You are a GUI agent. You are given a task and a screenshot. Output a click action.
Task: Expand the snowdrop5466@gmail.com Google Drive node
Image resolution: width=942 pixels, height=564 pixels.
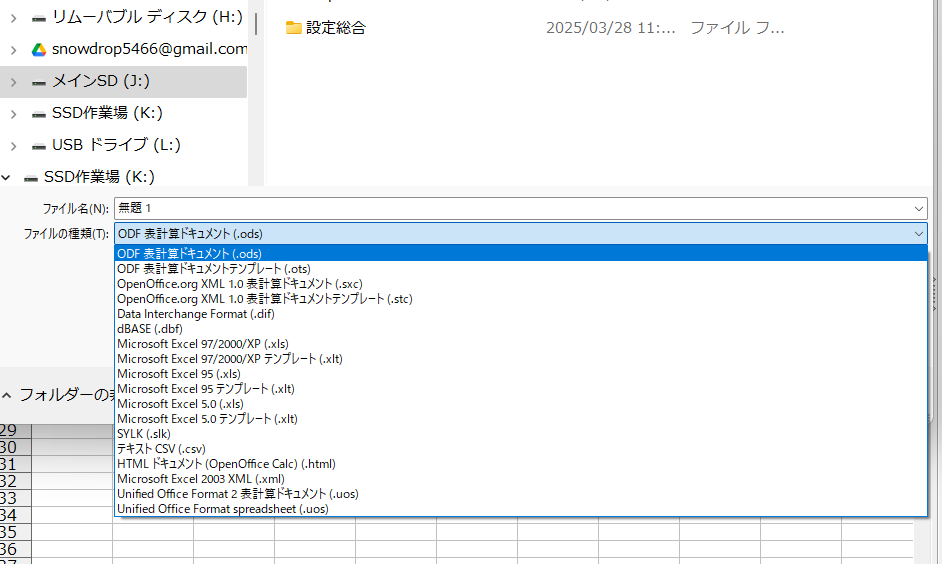click(13, 50)
